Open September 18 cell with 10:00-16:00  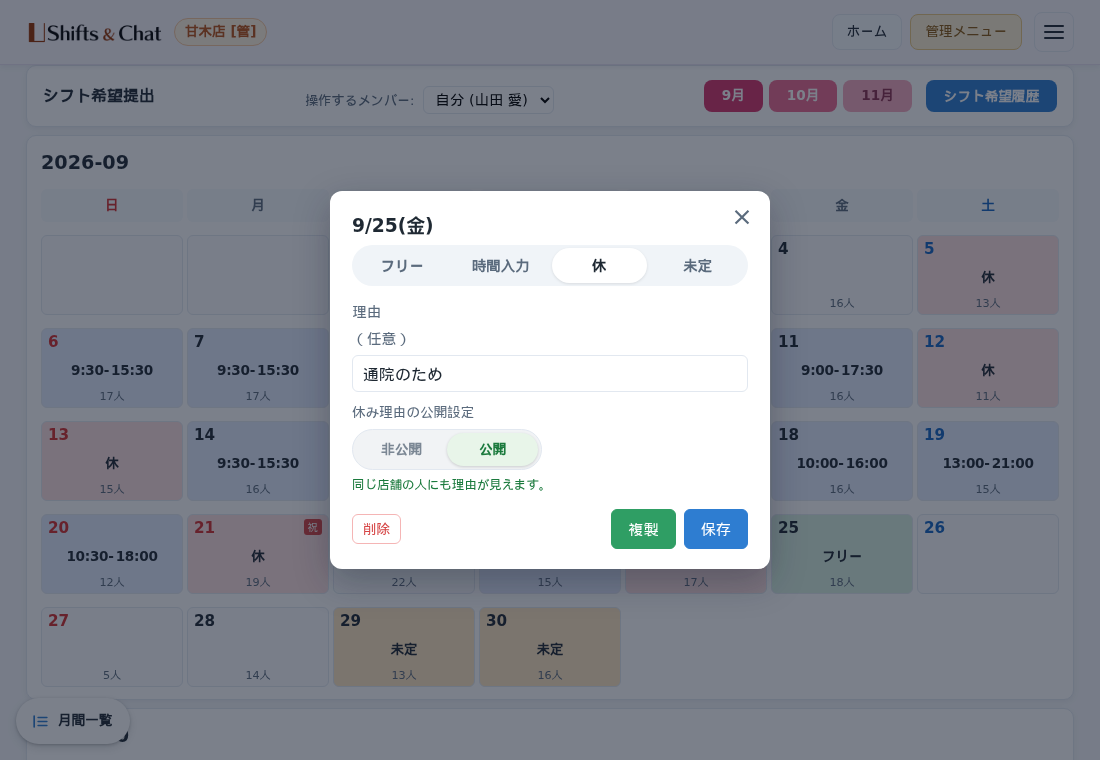tap(842, 461)
